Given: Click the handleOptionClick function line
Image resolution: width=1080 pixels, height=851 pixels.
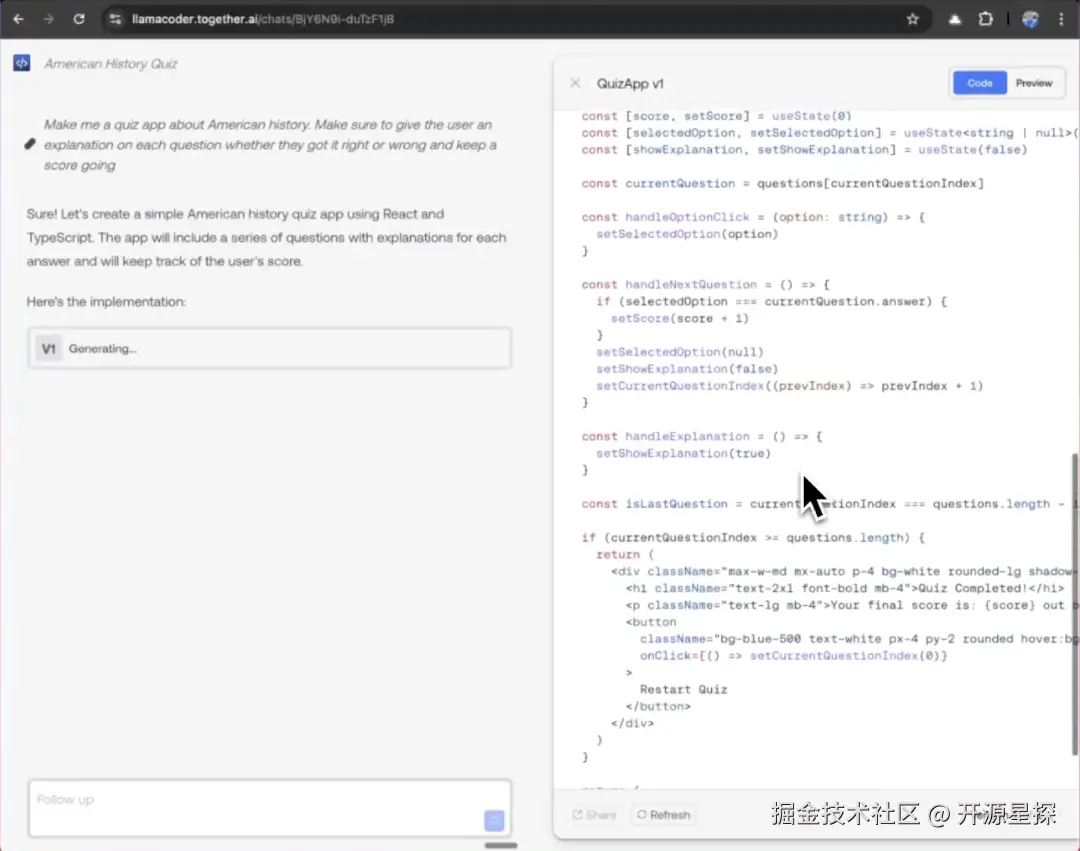Looking at the screenshot, I should (x=753, y=217).
